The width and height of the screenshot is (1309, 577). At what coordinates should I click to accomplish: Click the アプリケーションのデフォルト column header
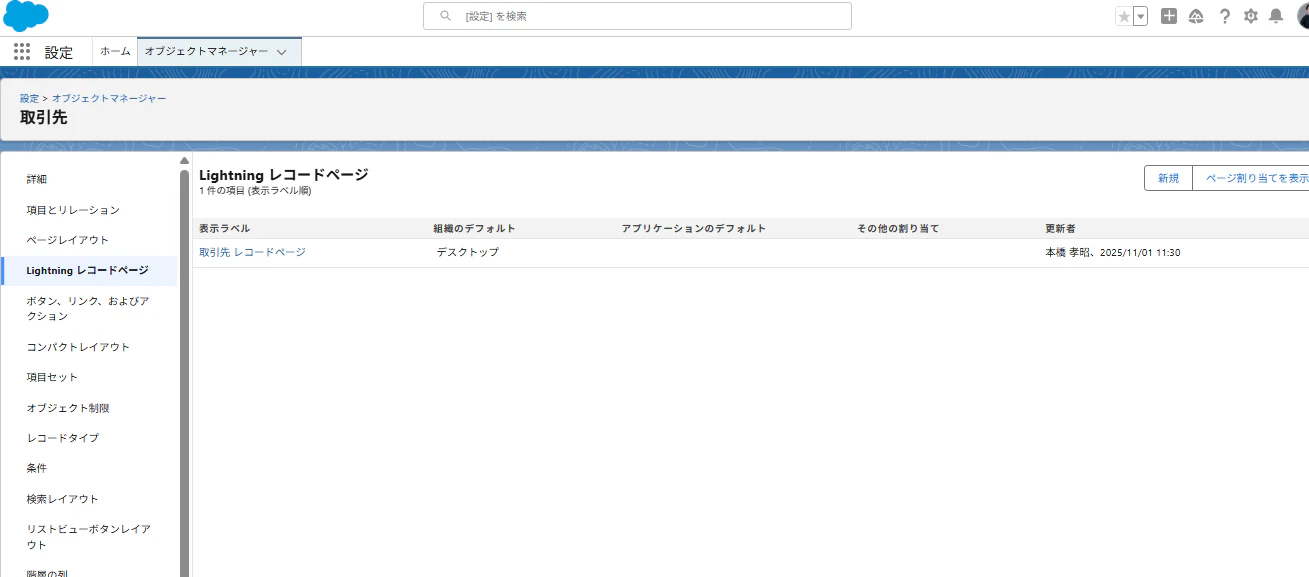694,229
